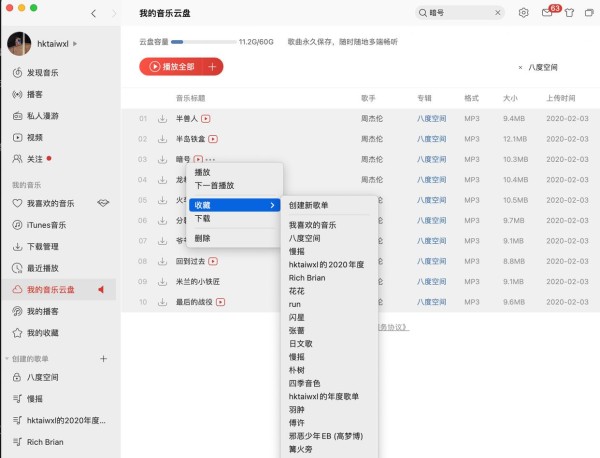Choose 创建新歌单 in submenu
The image size is (600, 458).
(308, 205)
